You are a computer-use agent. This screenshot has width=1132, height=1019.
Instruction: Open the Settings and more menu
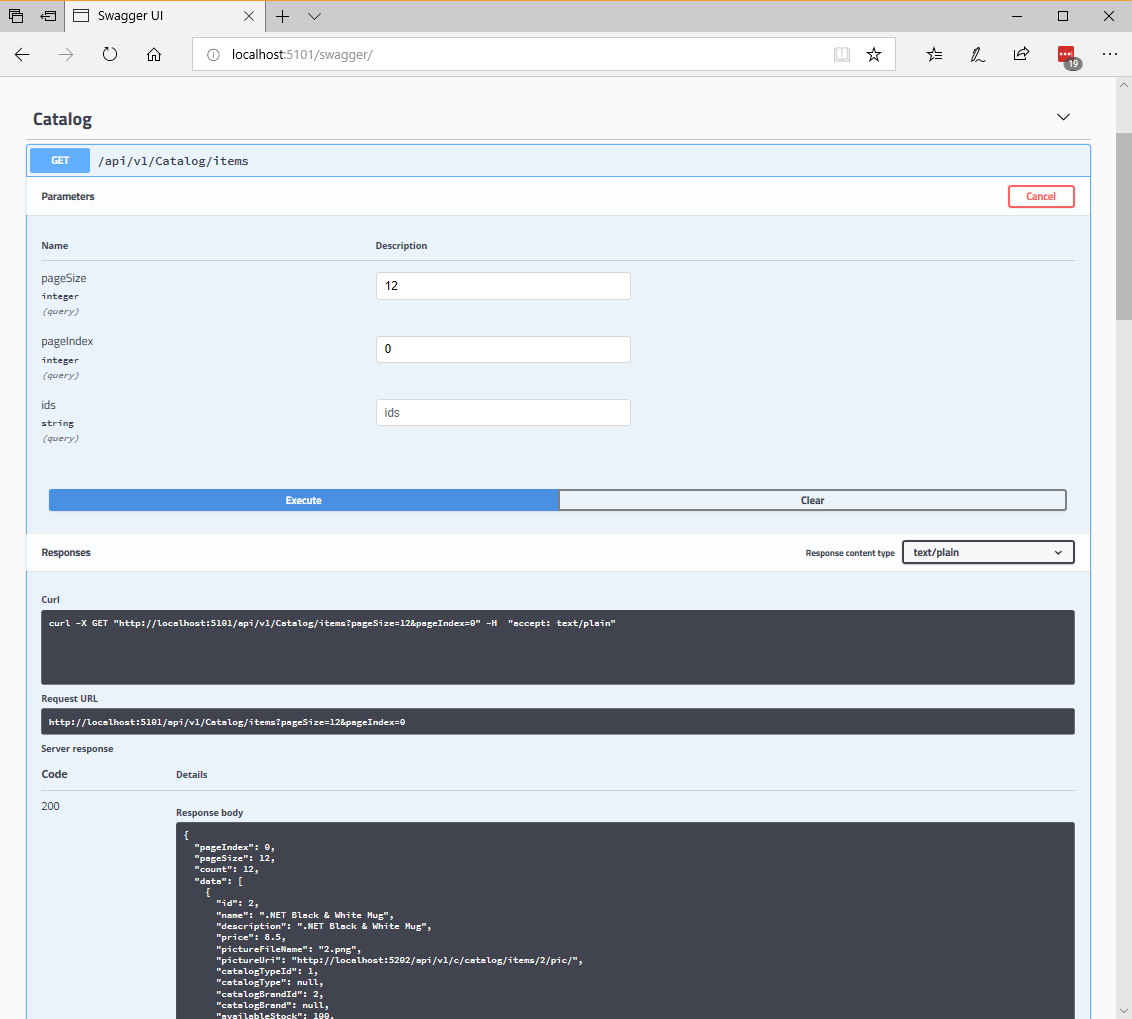(1110, 55)
